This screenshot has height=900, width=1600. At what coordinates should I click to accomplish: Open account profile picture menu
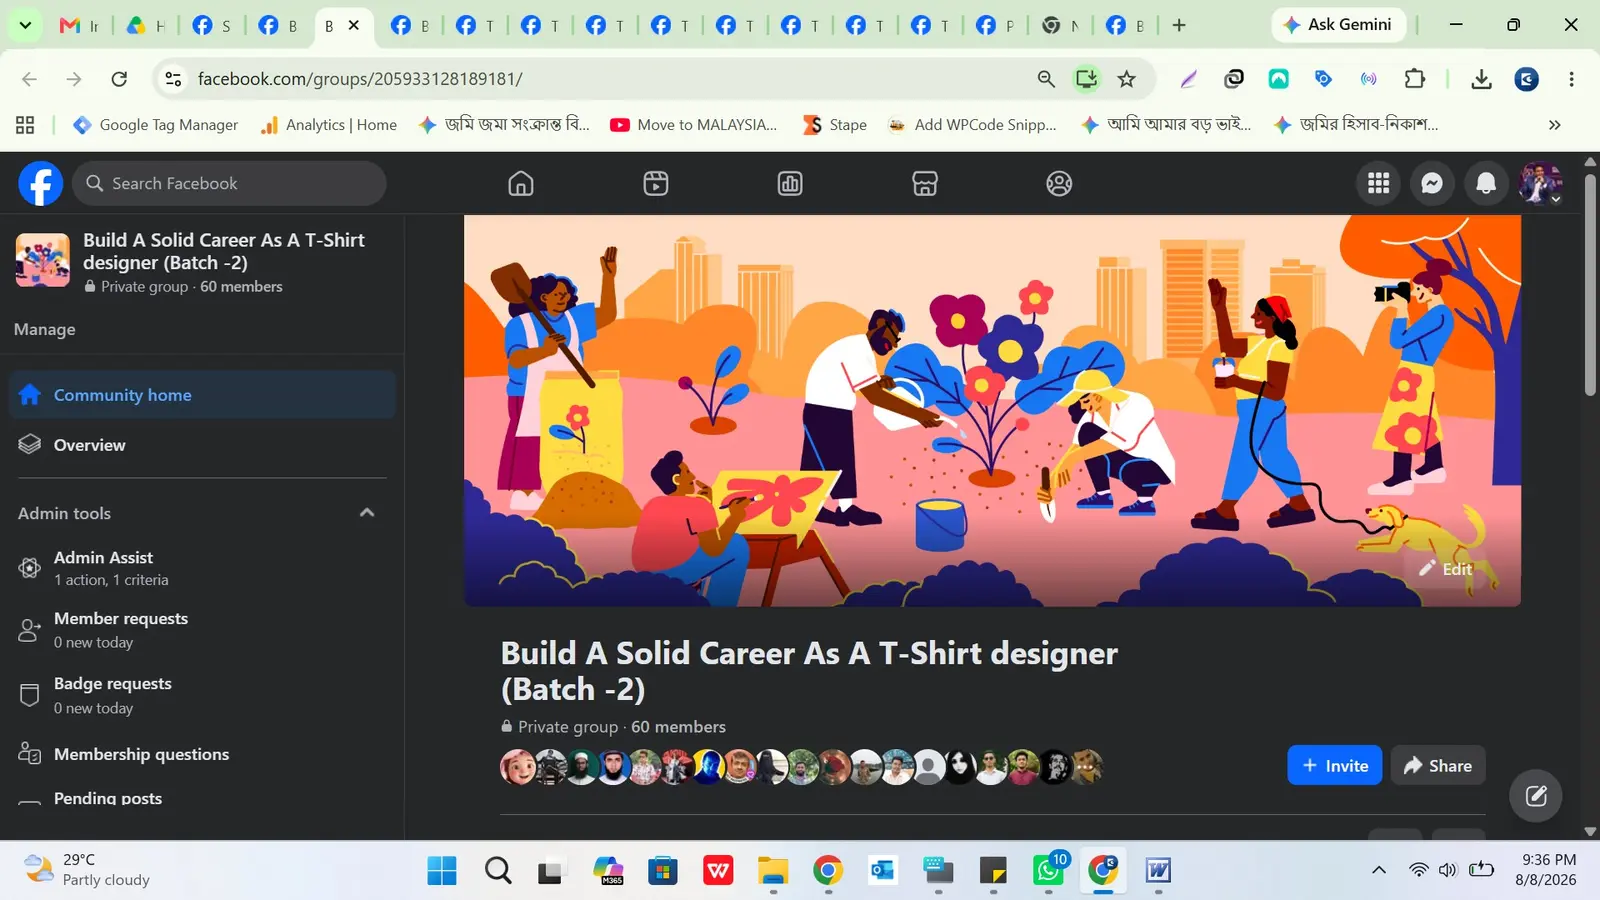pyautogui.click(x=1540, y=183)
